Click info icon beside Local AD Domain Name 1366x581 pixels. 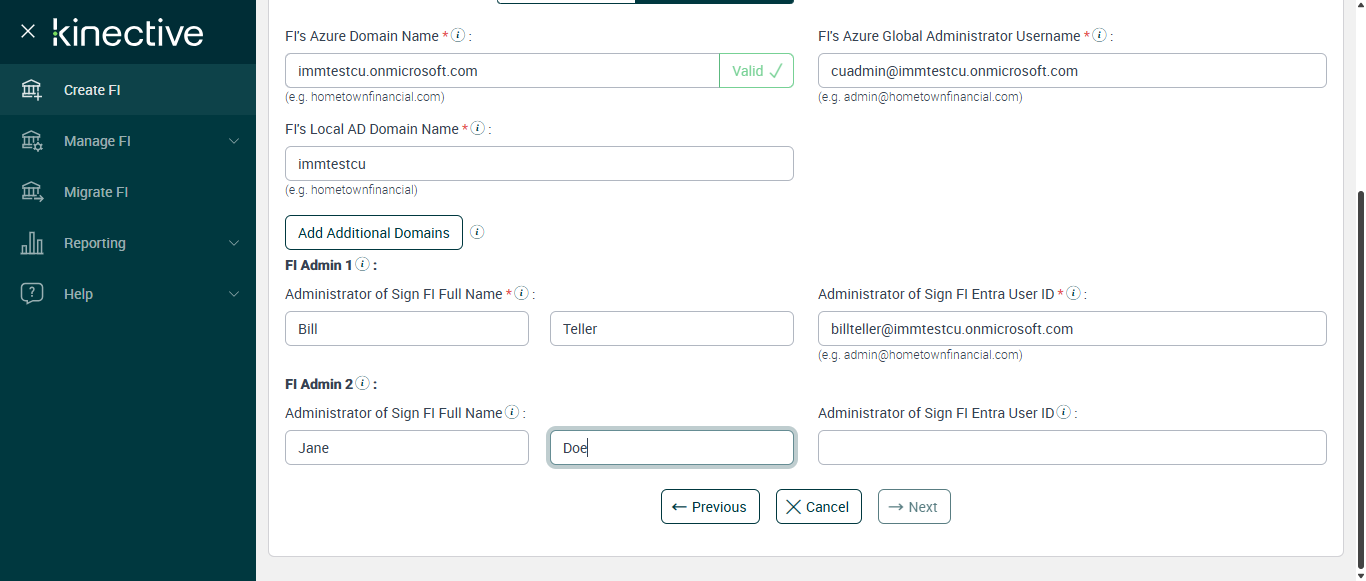[x=478, y=128]
